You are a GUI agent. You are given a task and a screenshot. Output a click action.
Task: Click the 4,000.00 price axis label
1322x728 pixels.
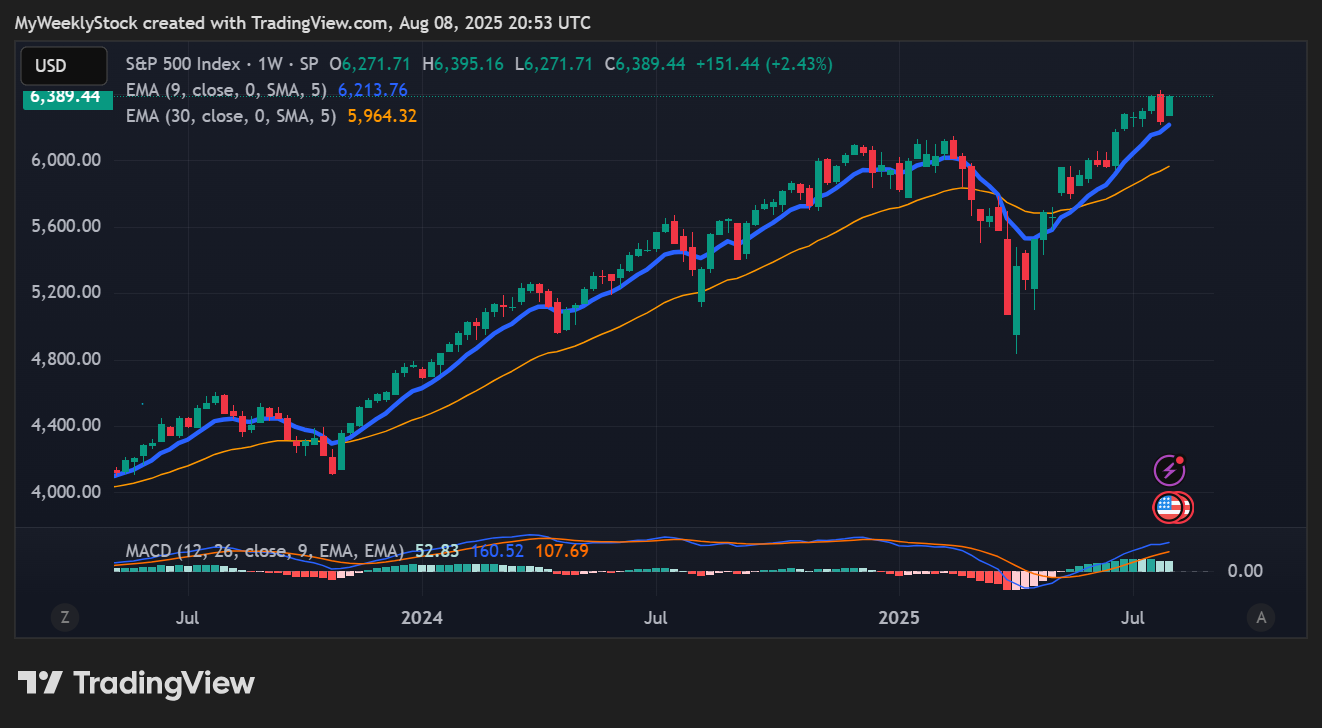click(65, 492)
